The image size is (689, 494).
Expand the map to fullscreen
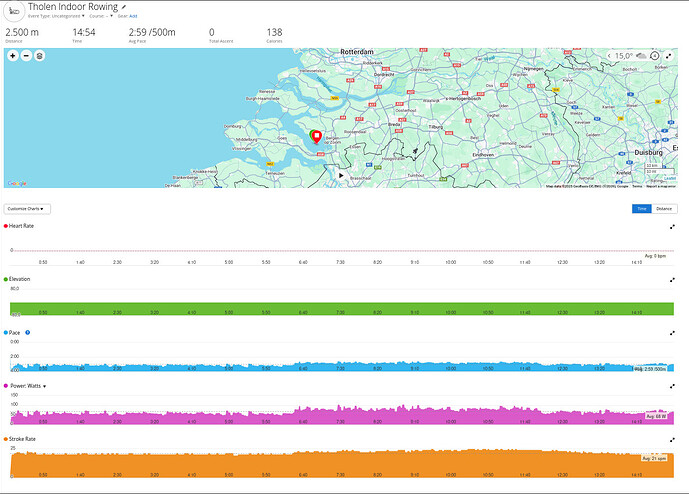point(669,56)
